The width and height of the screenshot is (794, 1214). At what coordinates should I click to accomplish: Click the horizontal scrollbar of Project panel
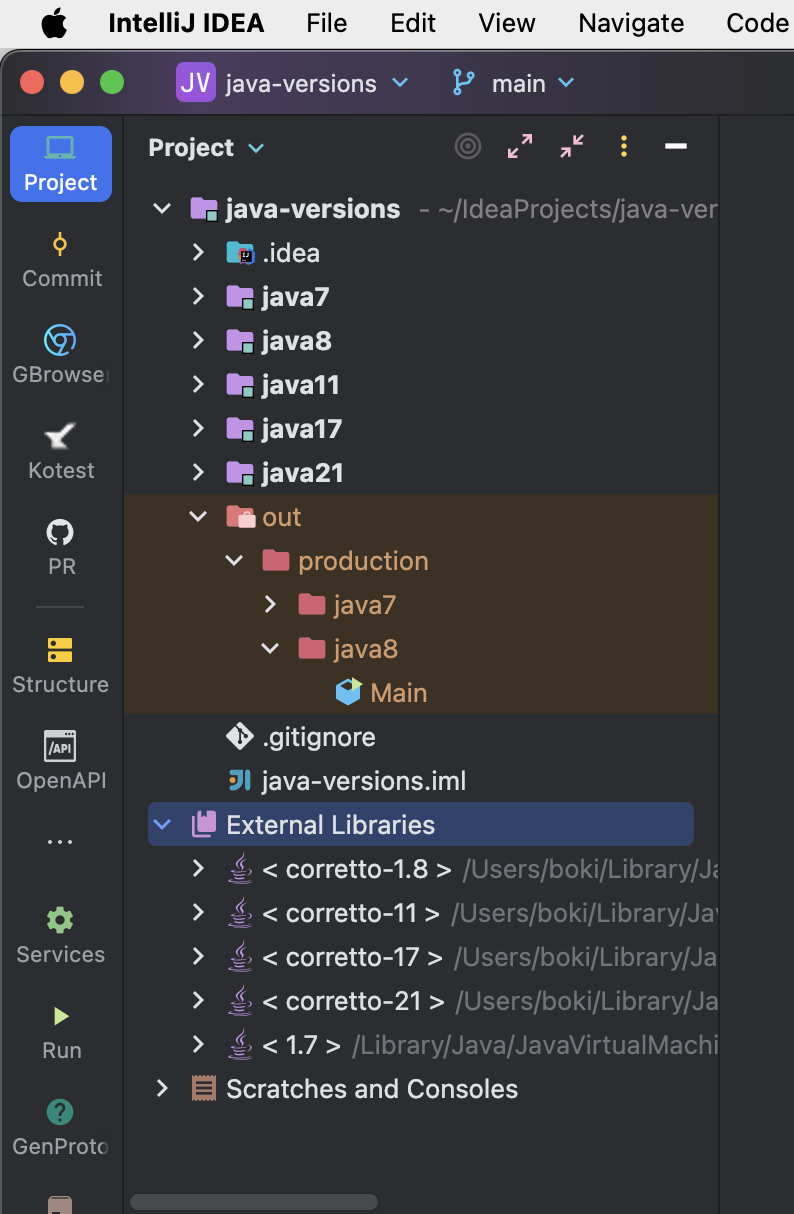(x=254, y=1202)
